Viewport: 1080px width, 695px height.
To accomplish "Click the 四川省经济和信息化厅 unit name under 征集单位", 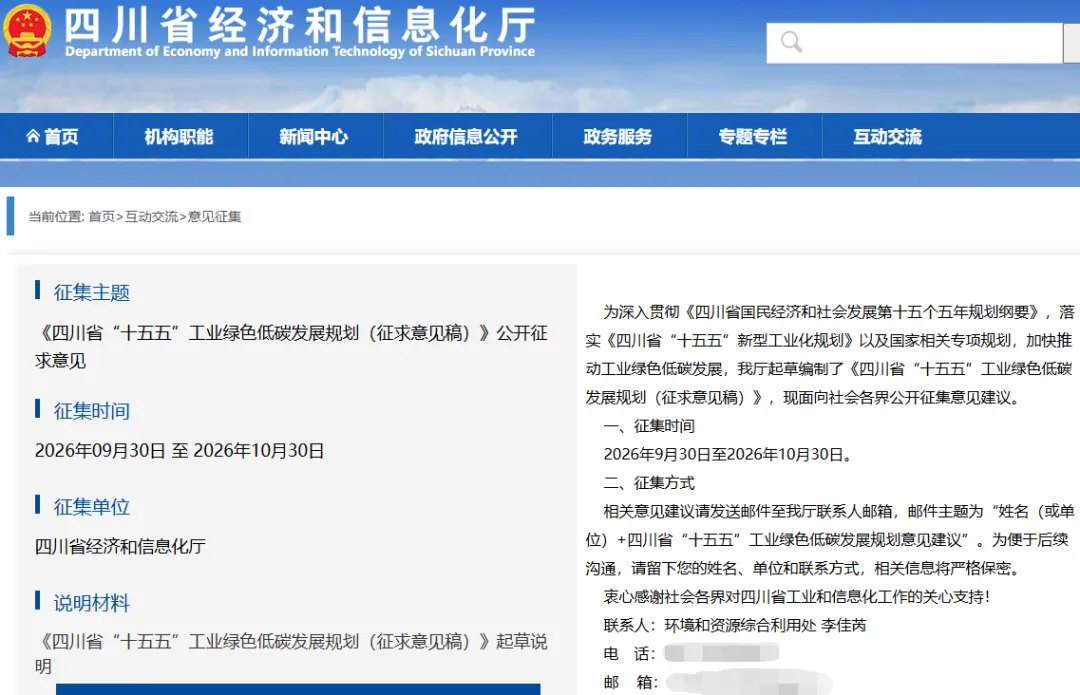I will (121, 546).
